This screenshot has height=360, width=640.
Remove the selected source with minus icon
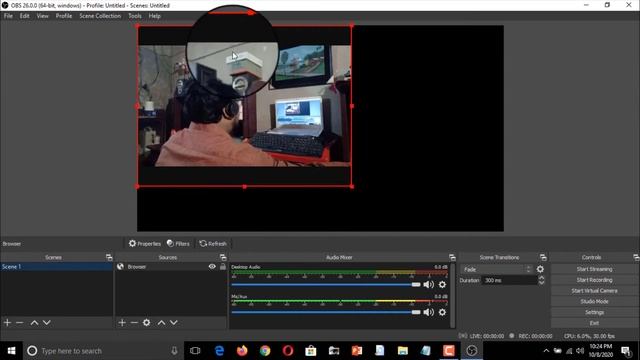pos(134,322)
